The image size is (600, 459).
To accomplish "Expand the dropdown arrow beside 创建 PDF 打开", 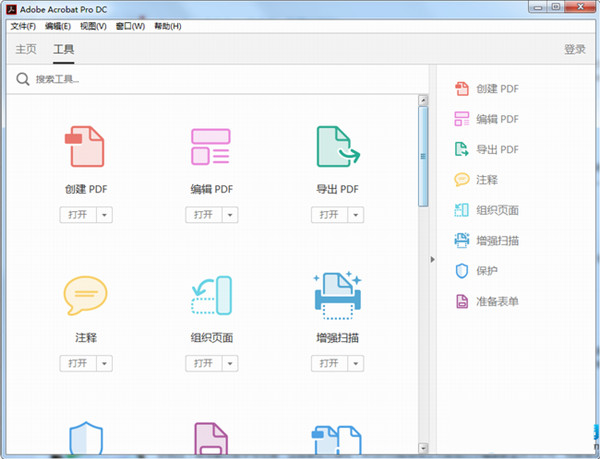I will click(x=105, y=214).
